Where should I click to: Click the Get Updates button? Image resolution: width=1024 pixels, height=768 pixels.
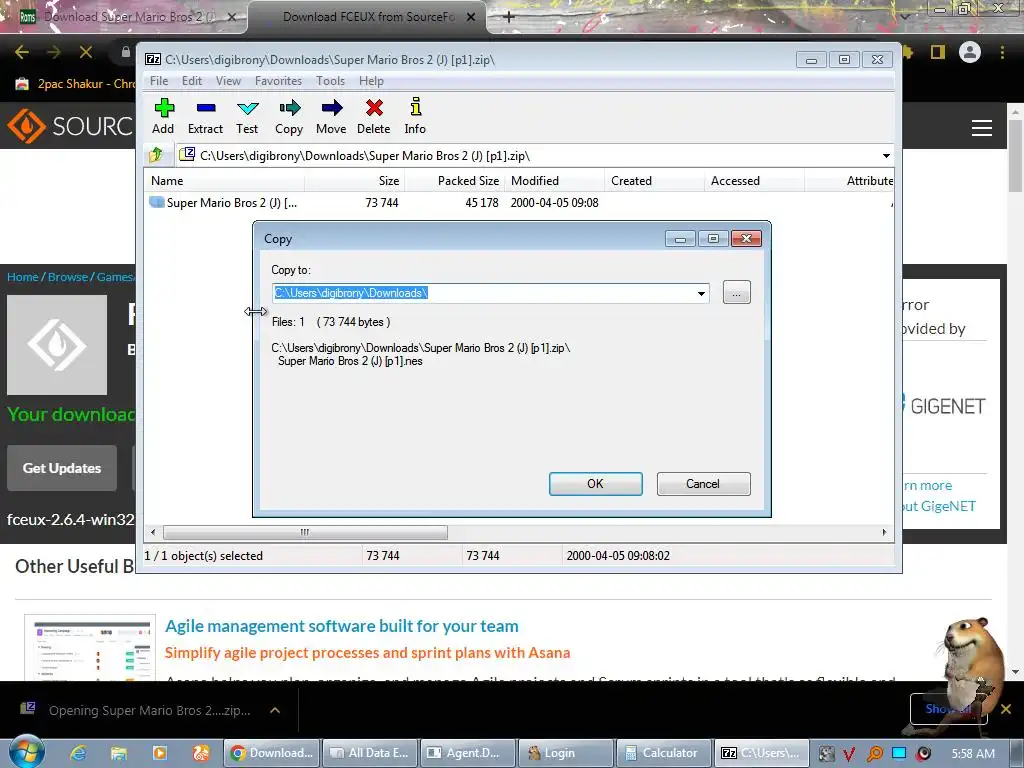[62, 468]
